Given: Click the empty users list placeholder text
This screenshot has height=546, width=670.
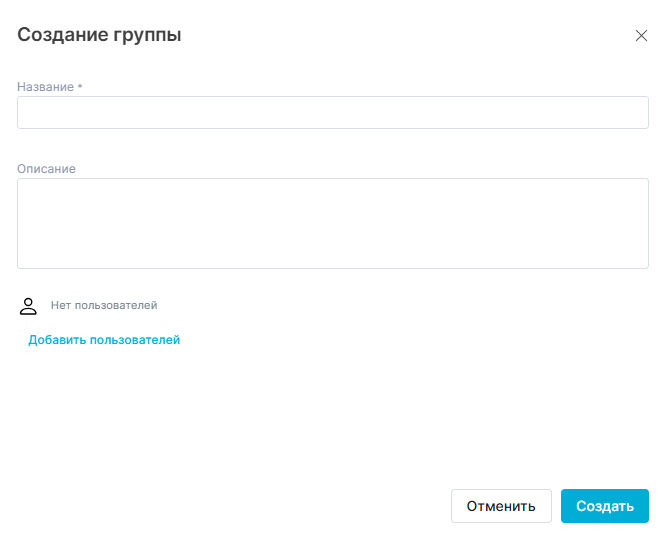Looking at the screenshot, I should click(x=104, y=305).
